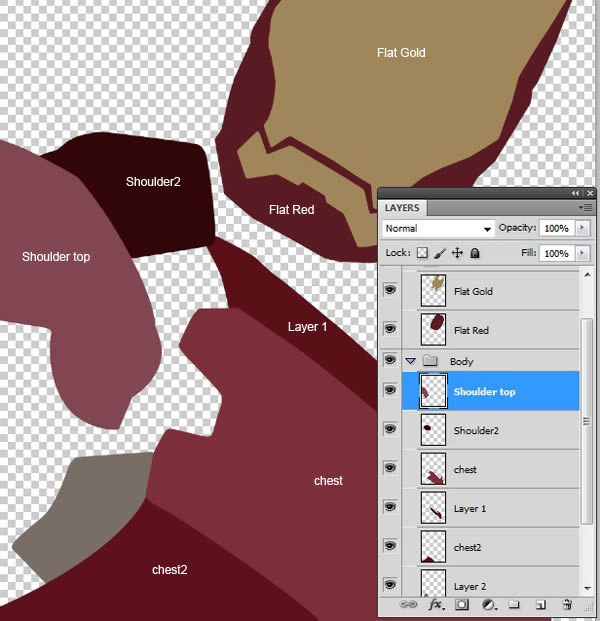Click the 'Shoulder2' label on canvas
Image resolution: width=600 pixels, height=621 pixels.
[x=153, y=182]
